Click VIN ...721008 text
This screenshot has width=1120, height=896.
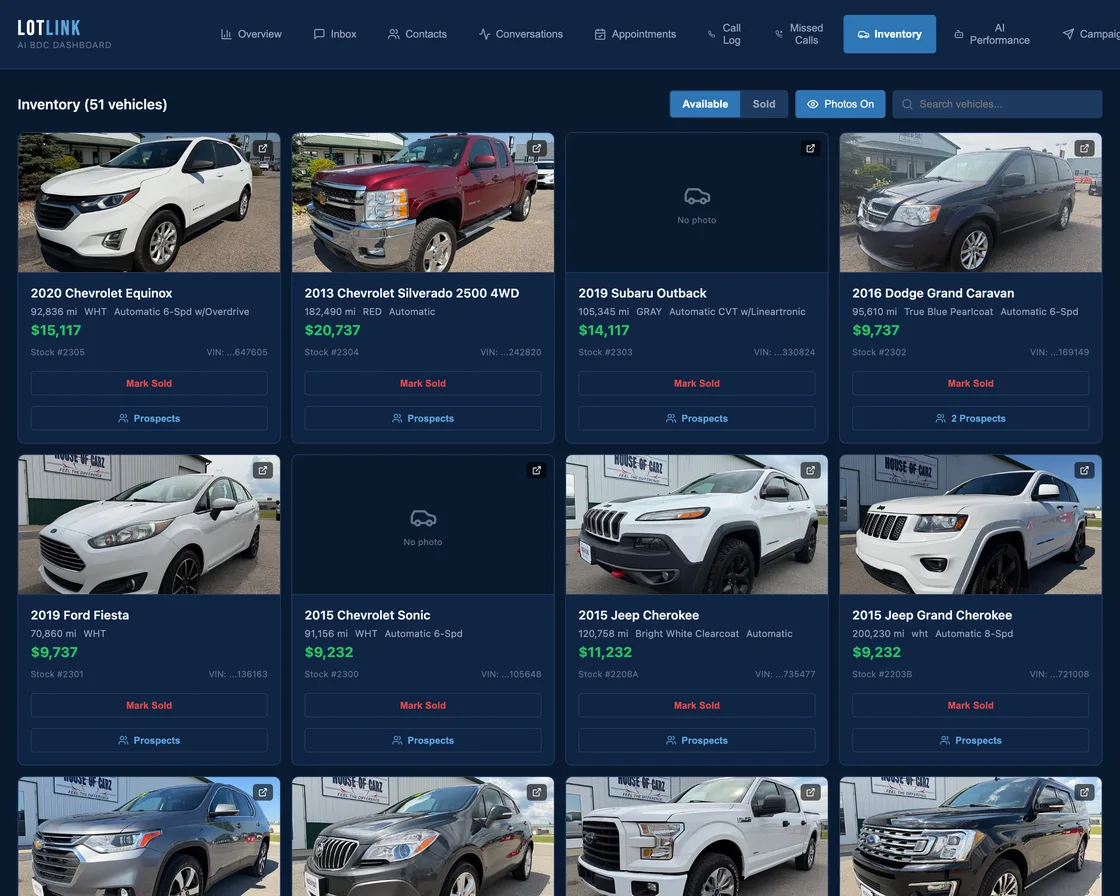1059,674
